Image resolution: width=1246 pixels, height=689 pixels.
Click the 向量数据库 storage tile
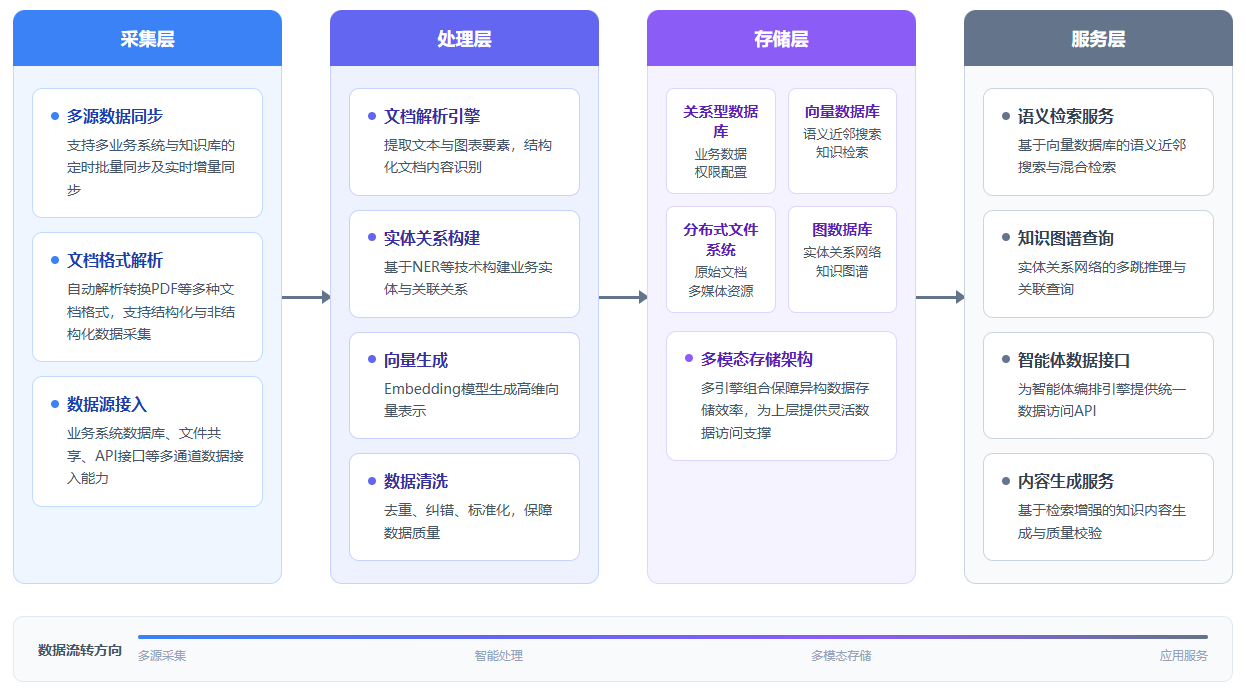[x=842, y=141]
